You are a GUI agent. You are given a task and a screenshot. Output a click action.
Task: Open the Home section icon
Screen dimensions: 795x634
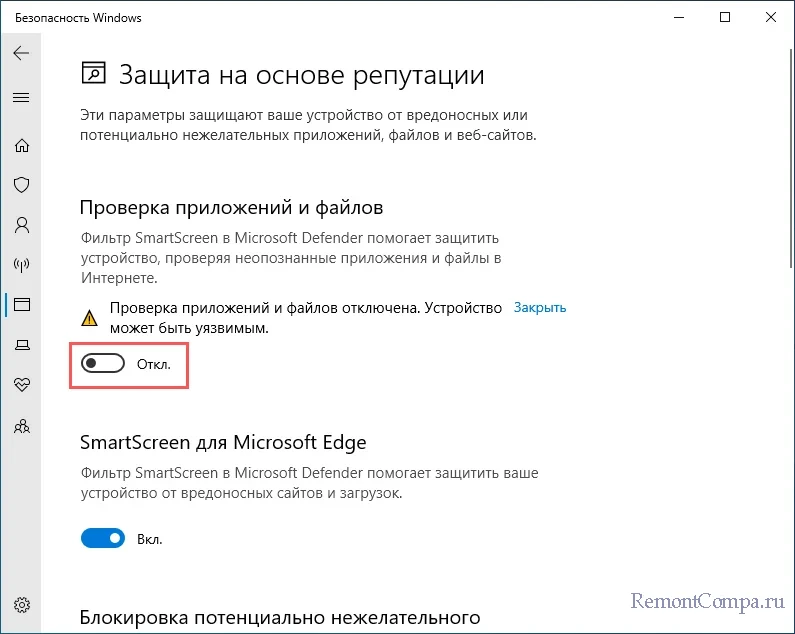point(22,146)
